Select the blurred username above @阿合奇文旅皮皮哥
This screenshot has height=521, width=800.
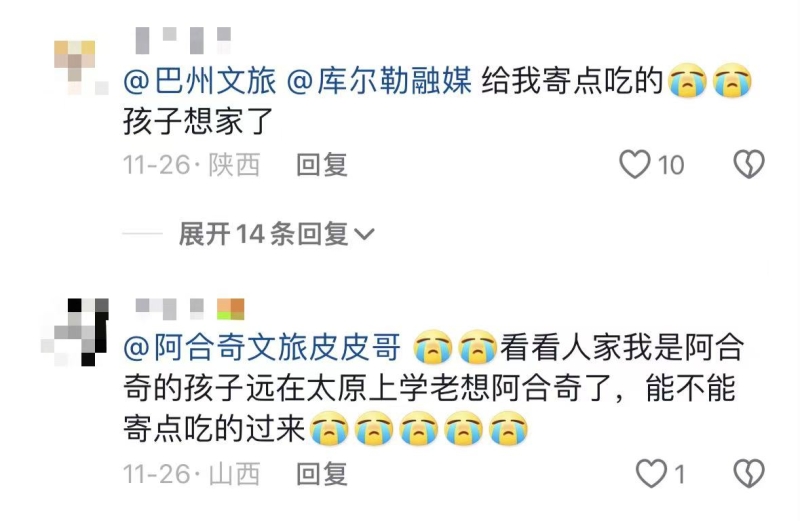[190, 309]
